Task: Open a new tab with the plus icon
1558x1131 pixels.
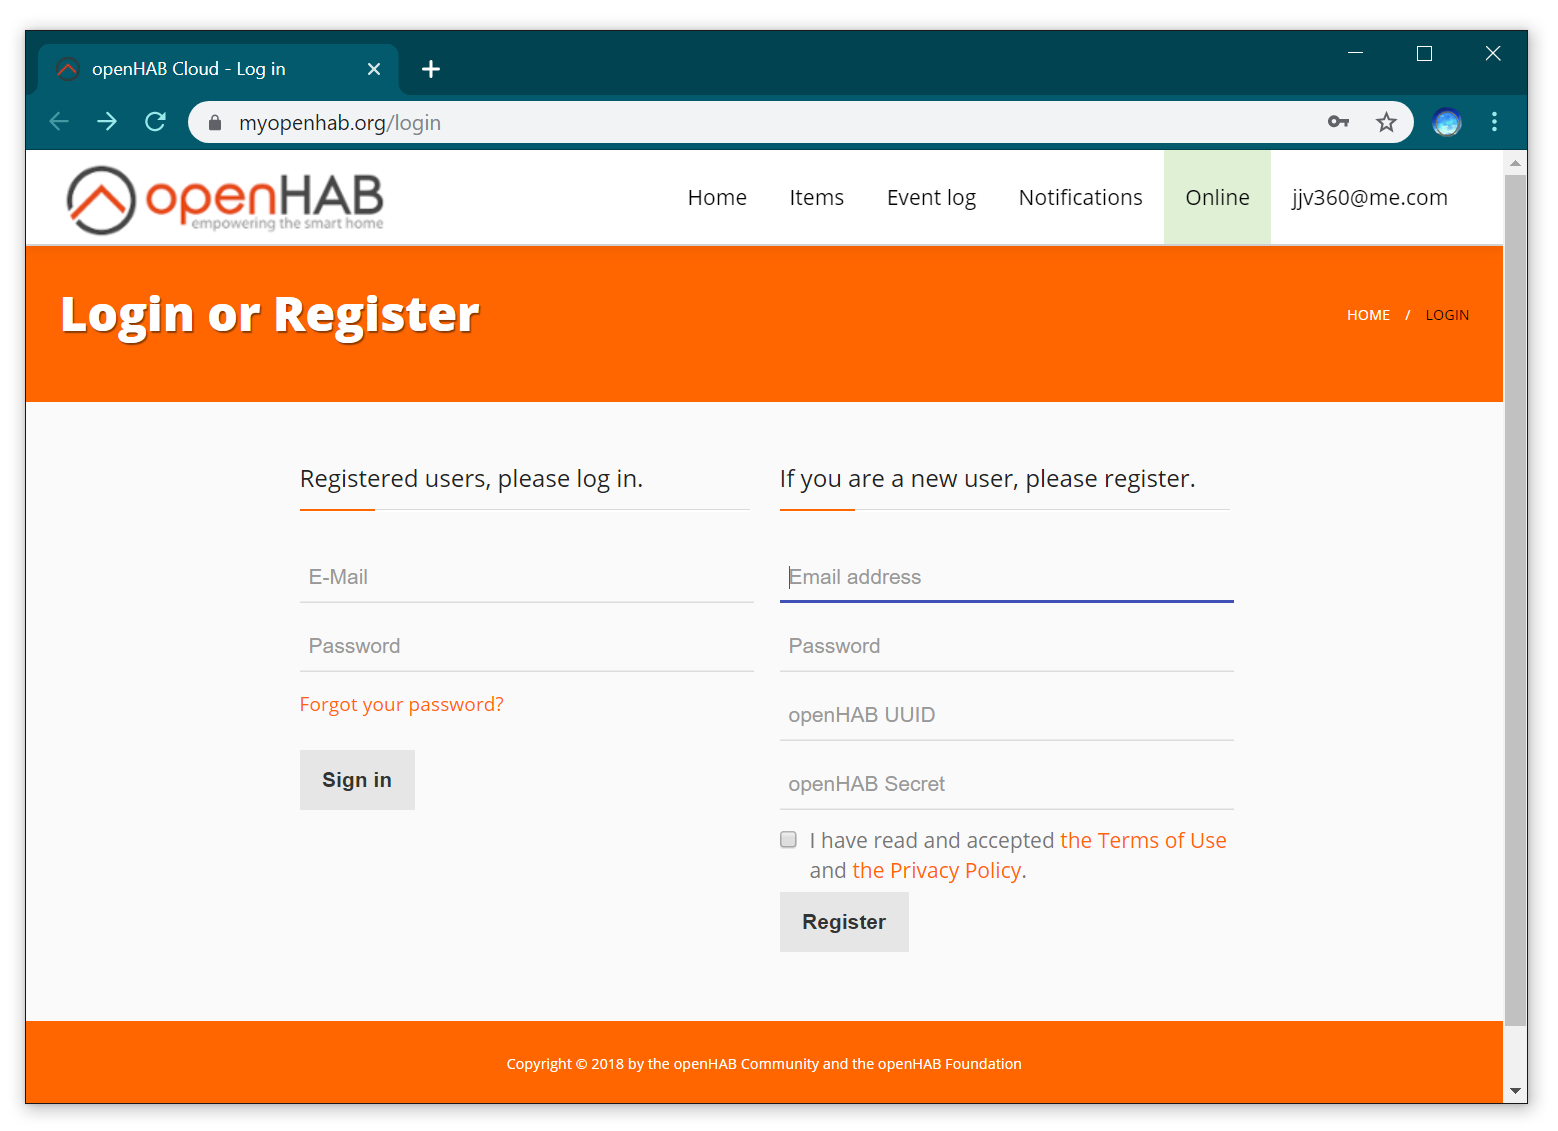Action: 431,69
